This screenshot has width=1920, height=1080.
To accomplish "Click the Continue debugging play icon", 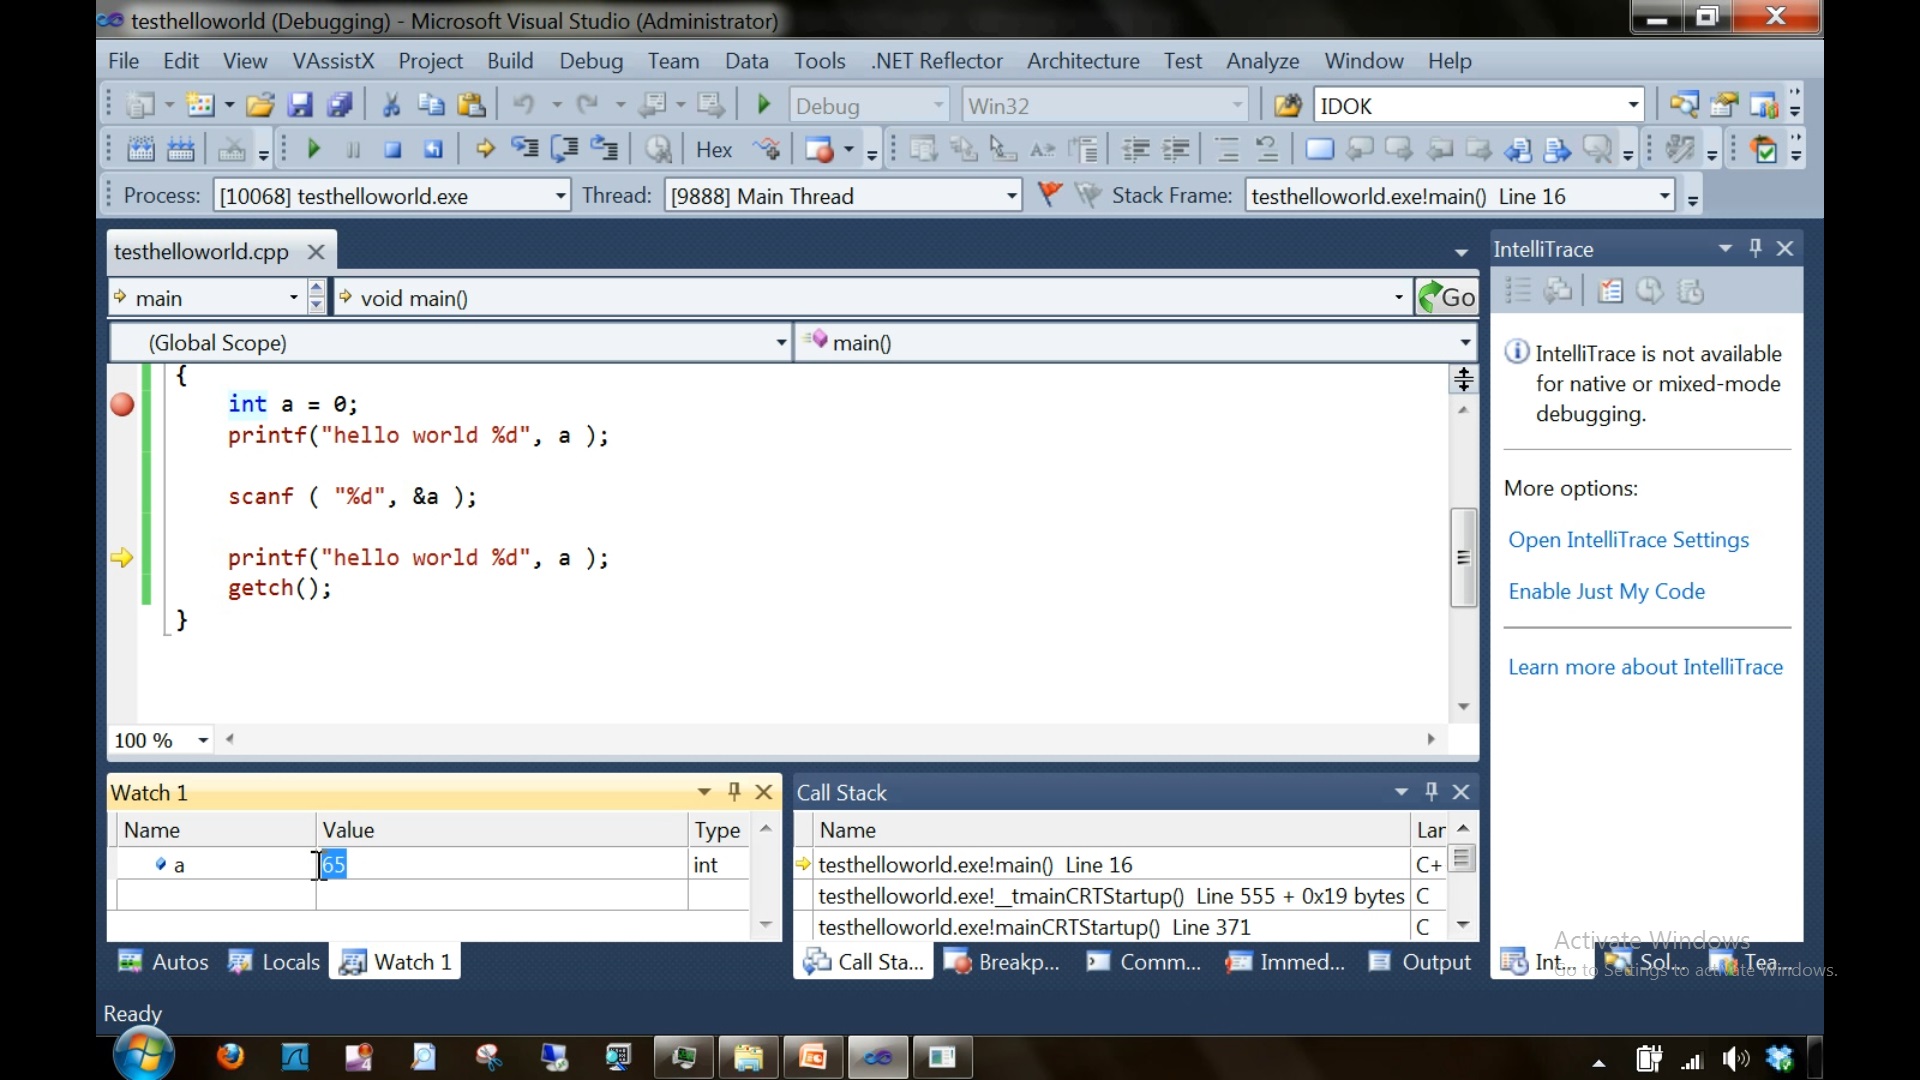I will [313, 150].
